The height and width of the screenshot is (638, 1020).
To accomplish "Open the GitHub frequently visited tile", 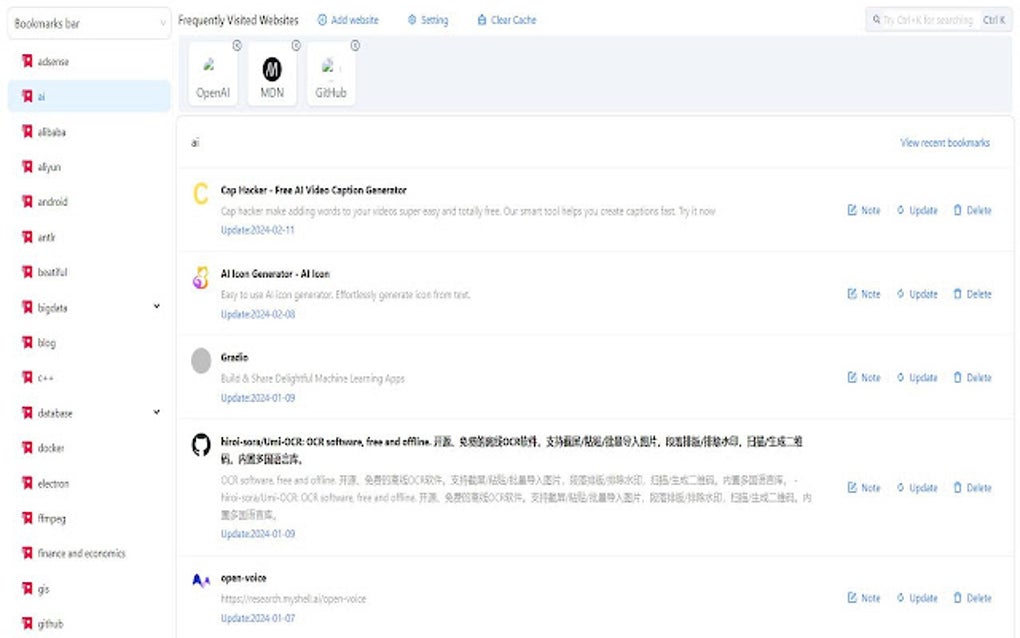I will 330,73.
